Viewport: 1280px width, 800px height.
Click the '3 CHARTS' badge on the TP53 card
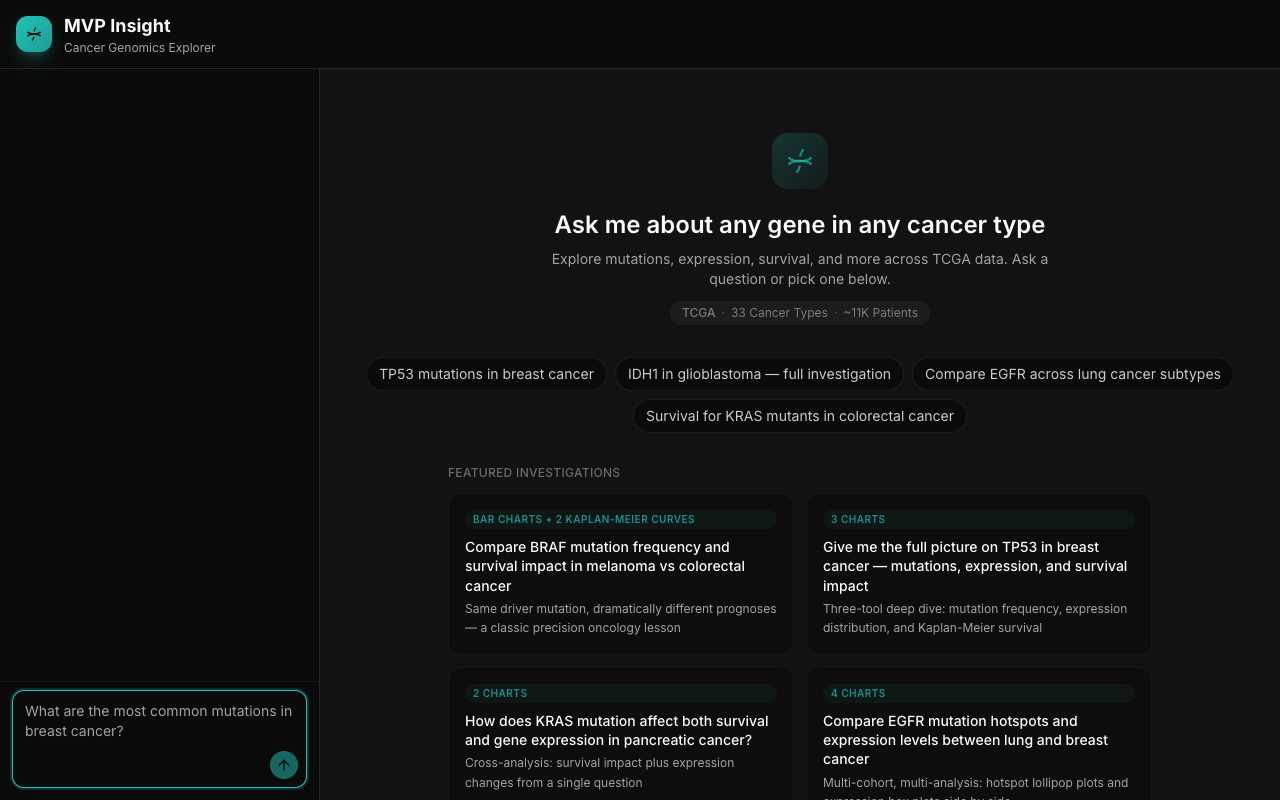858,519
